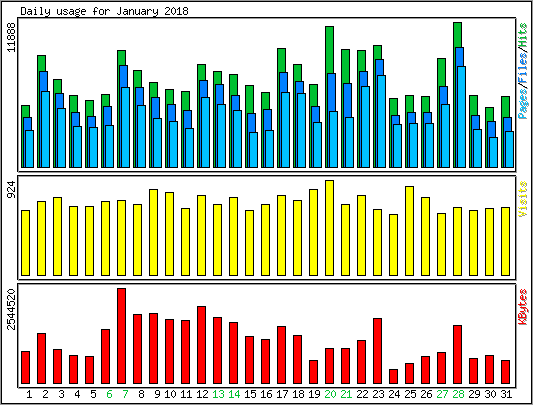Click green weekend day 21 label

click(346, 394)
